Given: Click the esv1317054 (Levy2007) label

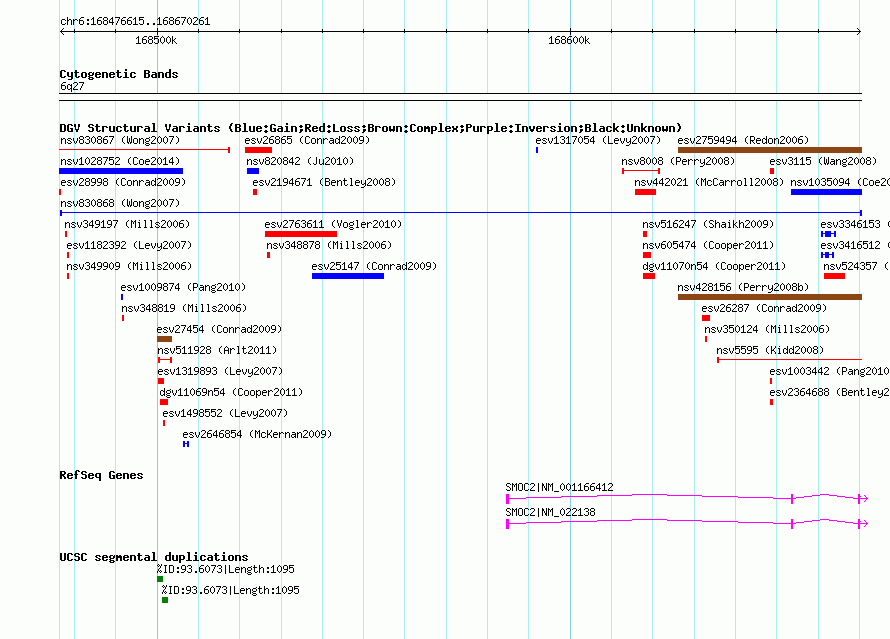Looking at the screenshot, I should click(598, 140).
